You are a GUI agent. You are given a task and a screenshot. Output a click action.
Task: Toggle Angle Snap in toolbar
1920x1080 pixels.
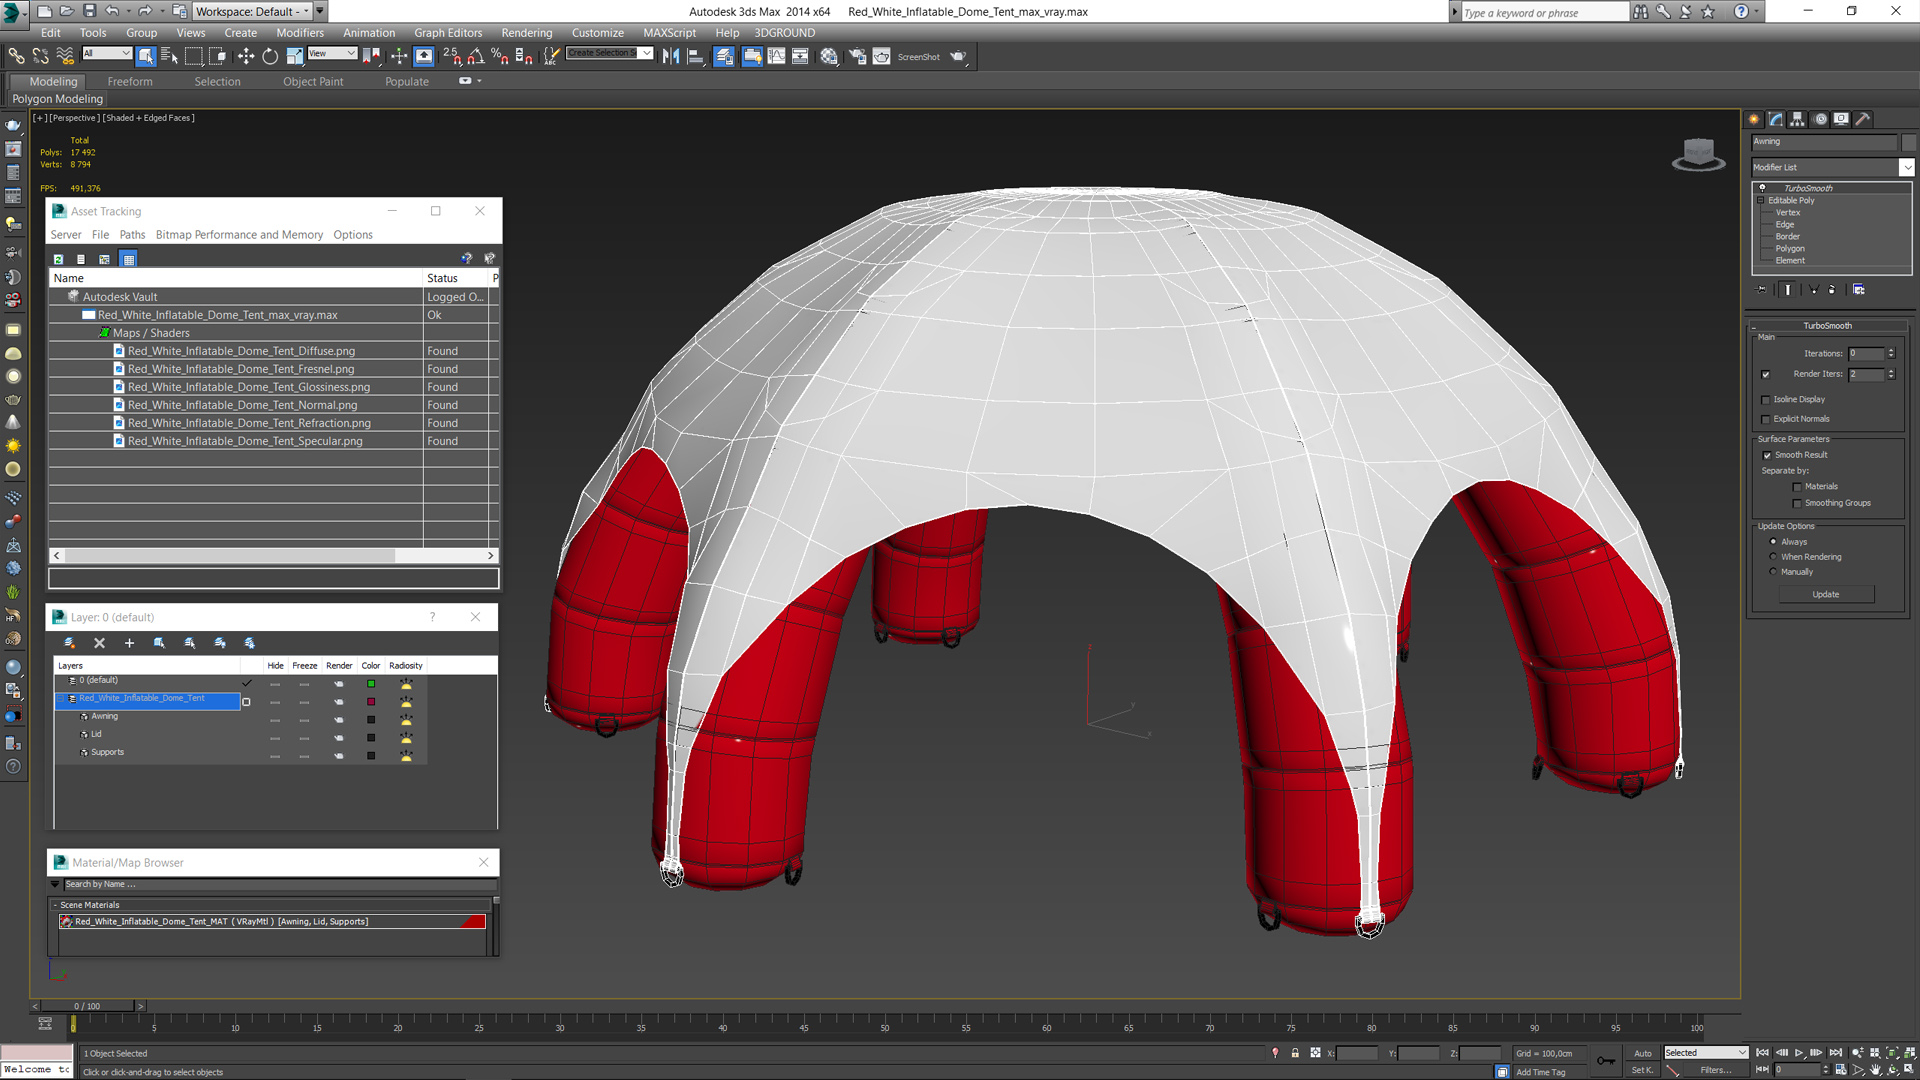click(x=476, y=57)
